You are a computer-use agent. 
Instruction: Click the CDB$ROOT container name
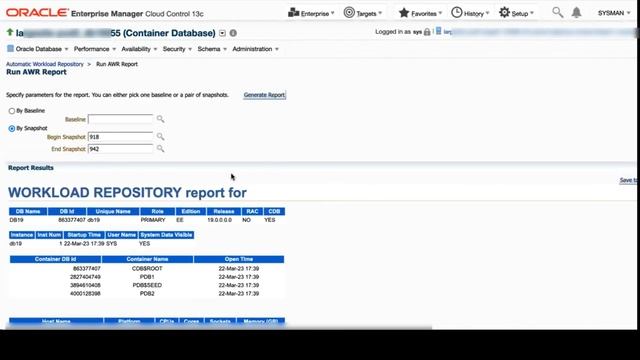point(147,269)
